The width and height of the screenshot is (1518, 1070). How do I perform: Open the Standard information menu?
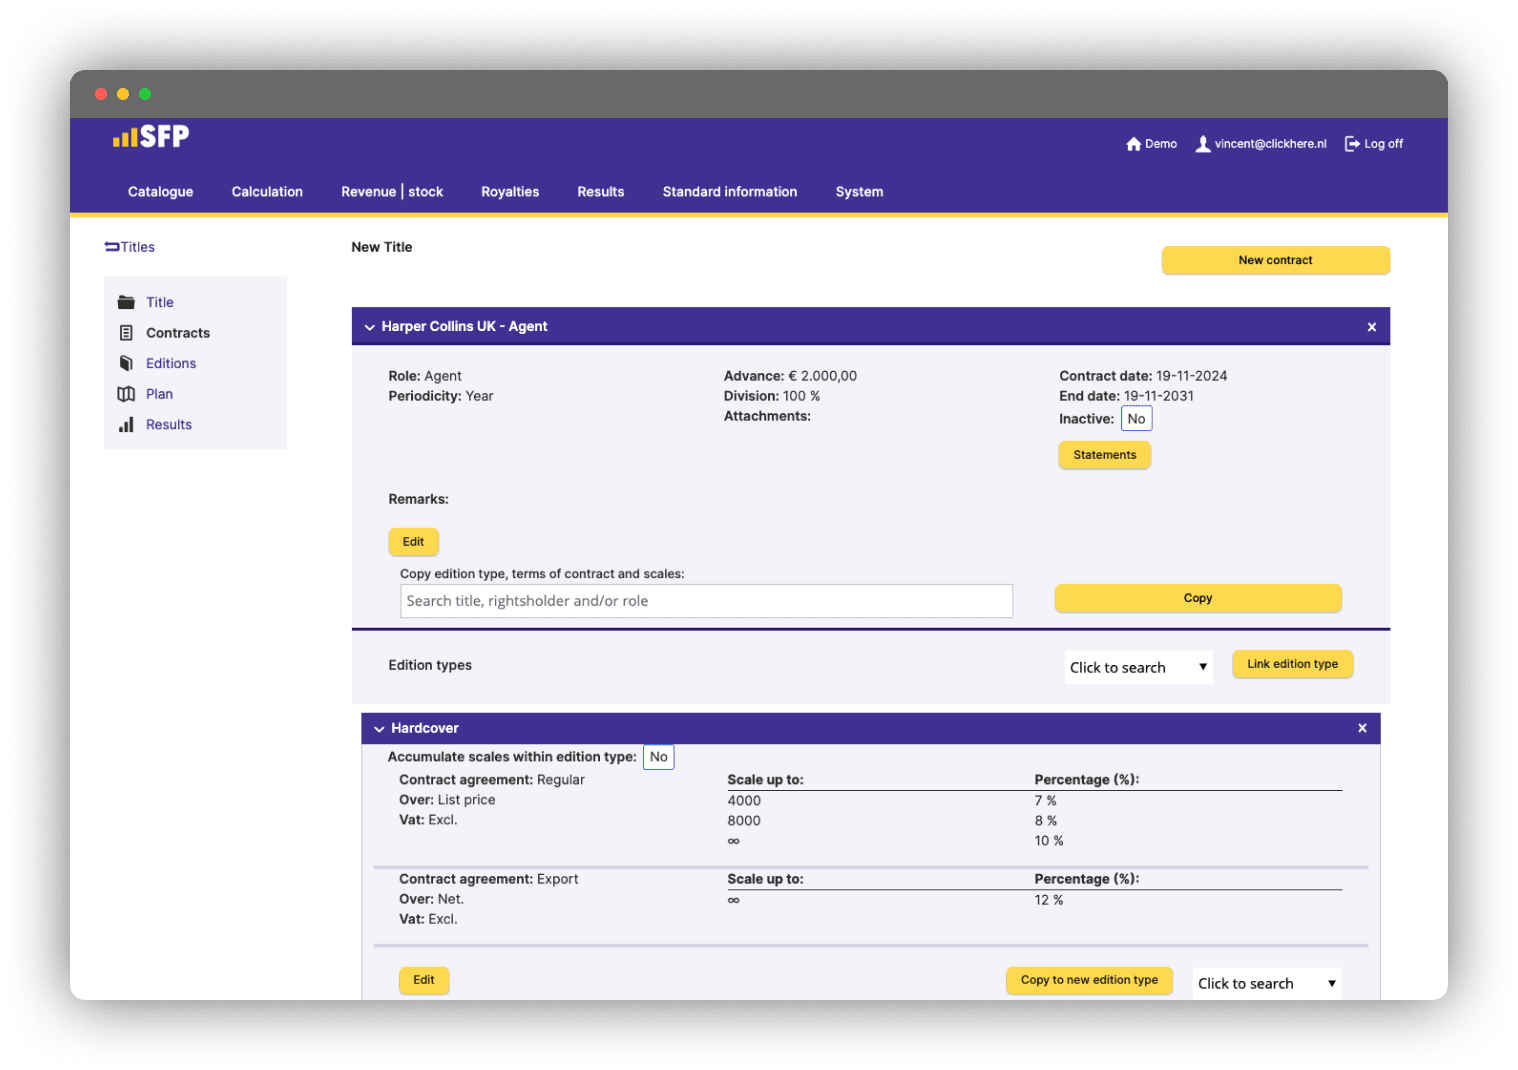[x=729, y=192]
